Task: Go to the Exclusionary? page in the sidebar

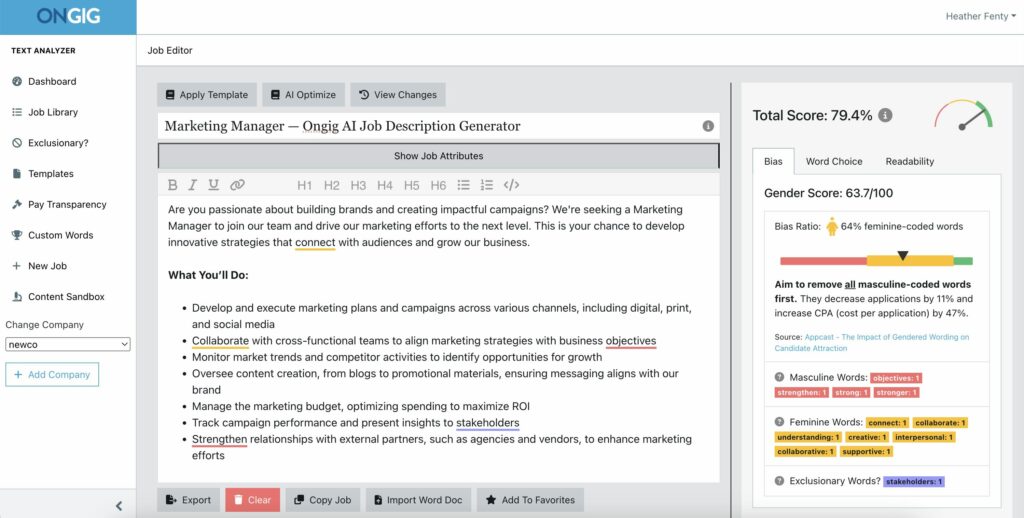Action: coord(50,143)
